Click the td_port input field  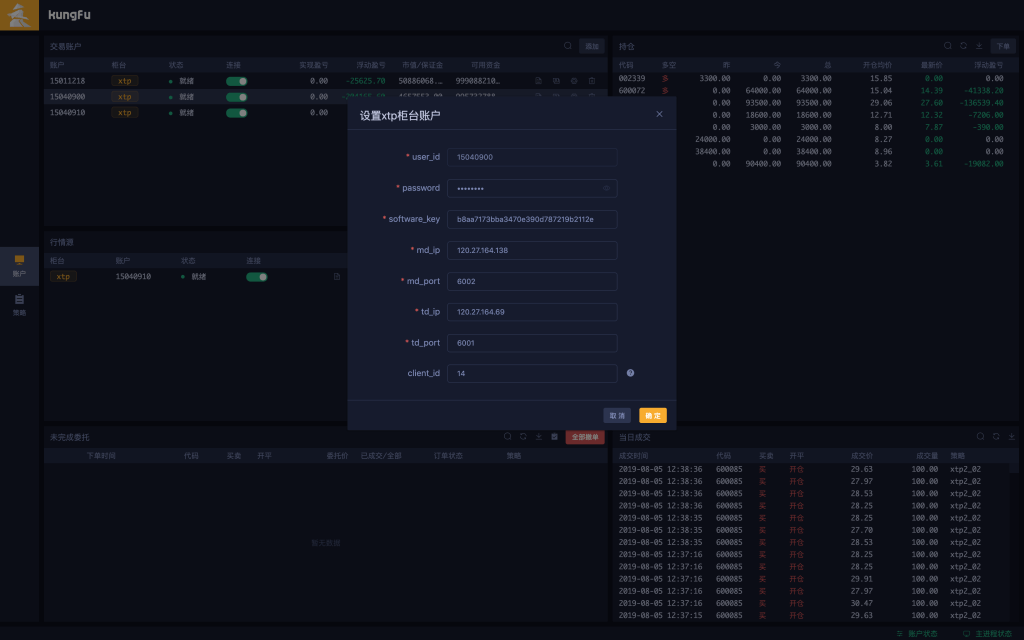pyautogui.click(x=532, y=343)
